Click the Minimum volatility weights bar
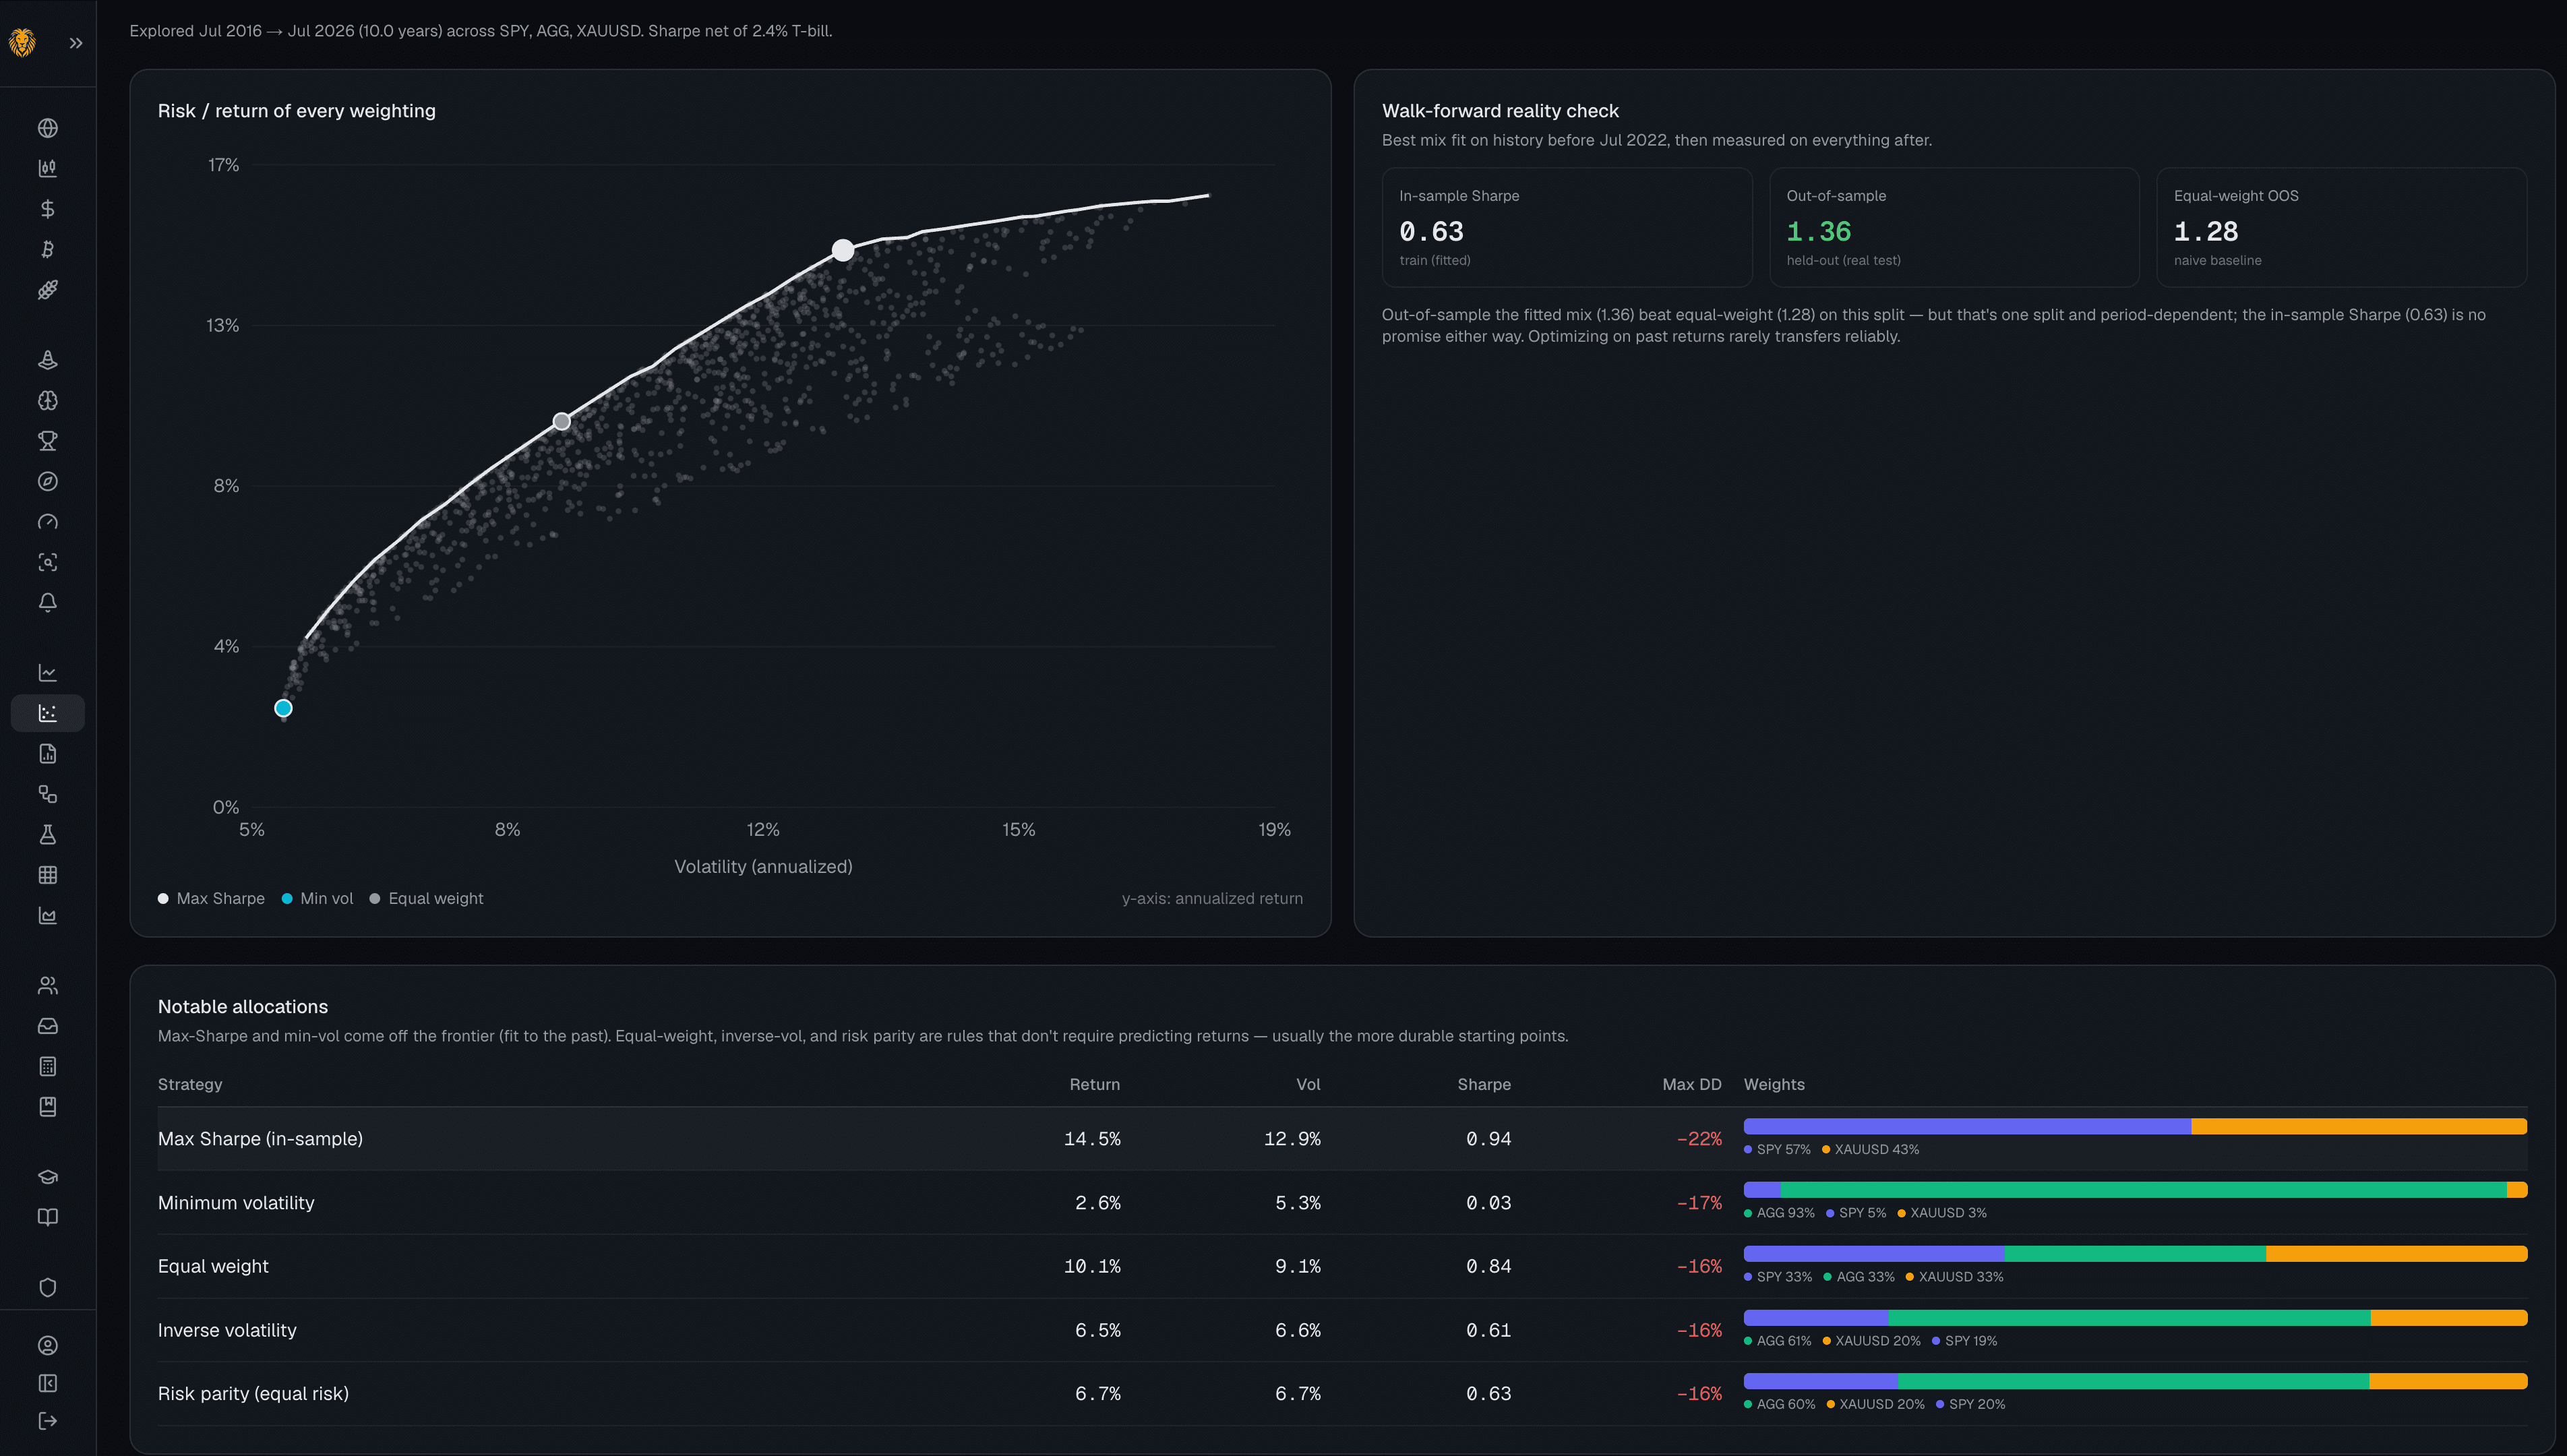The image size is (2567, 1456). [x=2135, y=1190]
